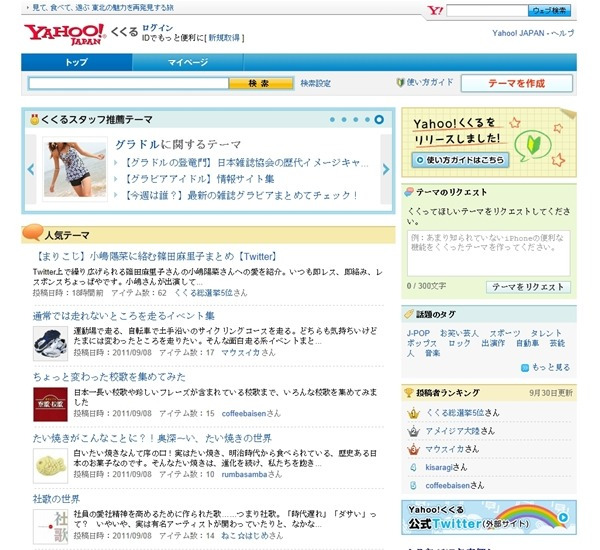Screen dimensions: 600x550
Task: Open 検索設定 link
Action: tap(315, 83)
